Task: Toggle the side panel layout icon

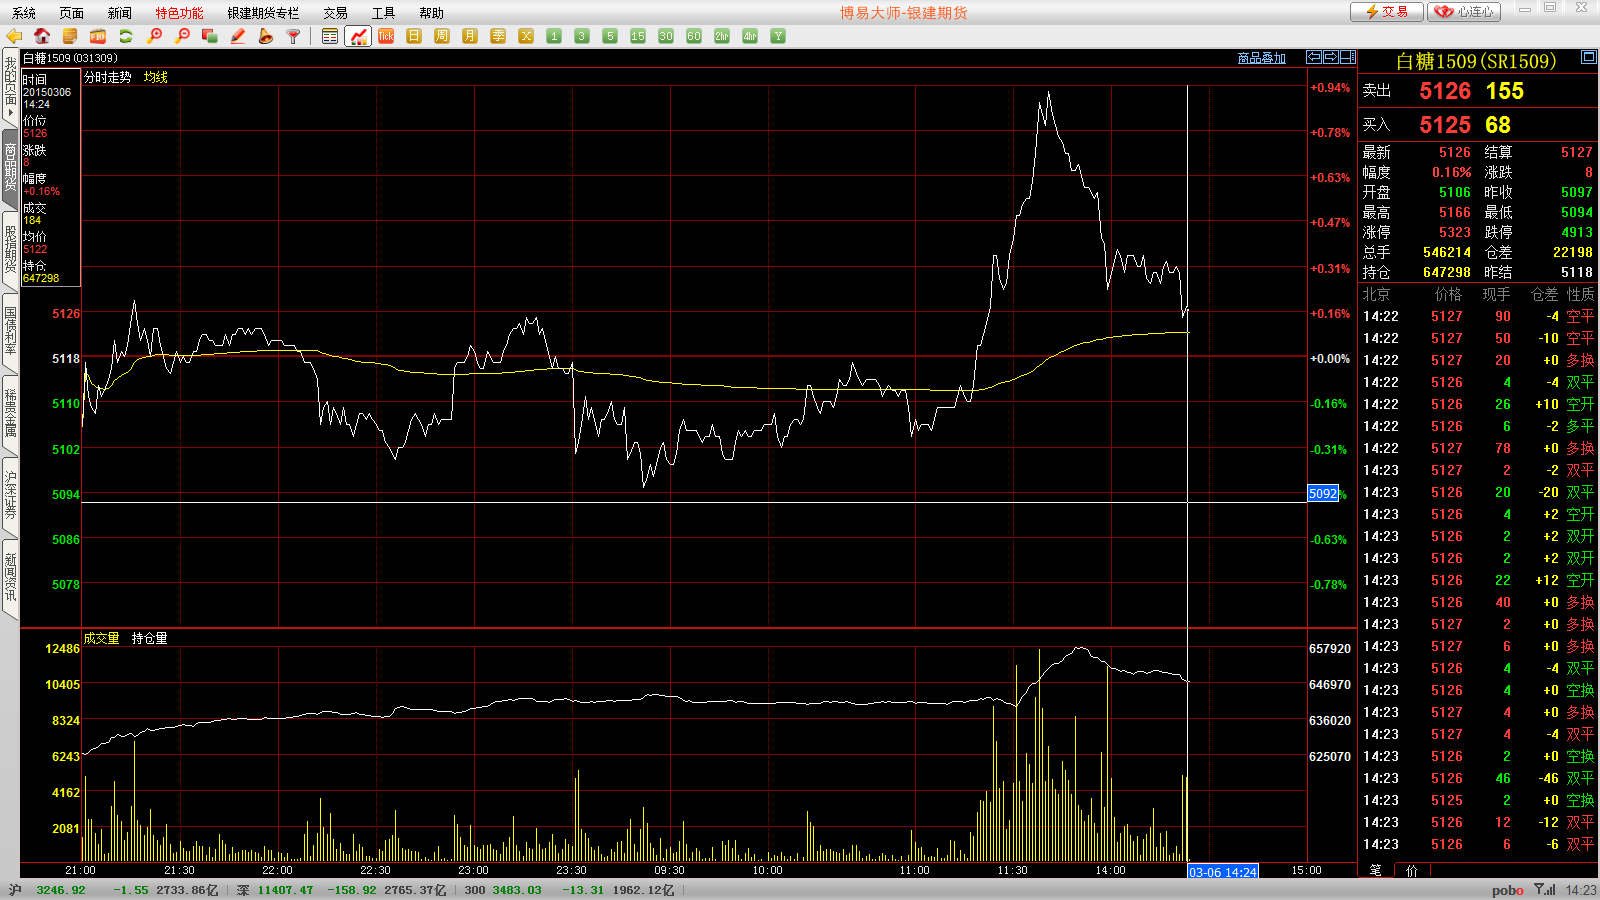Action: pyautogui.click(x=1348, y=57)
